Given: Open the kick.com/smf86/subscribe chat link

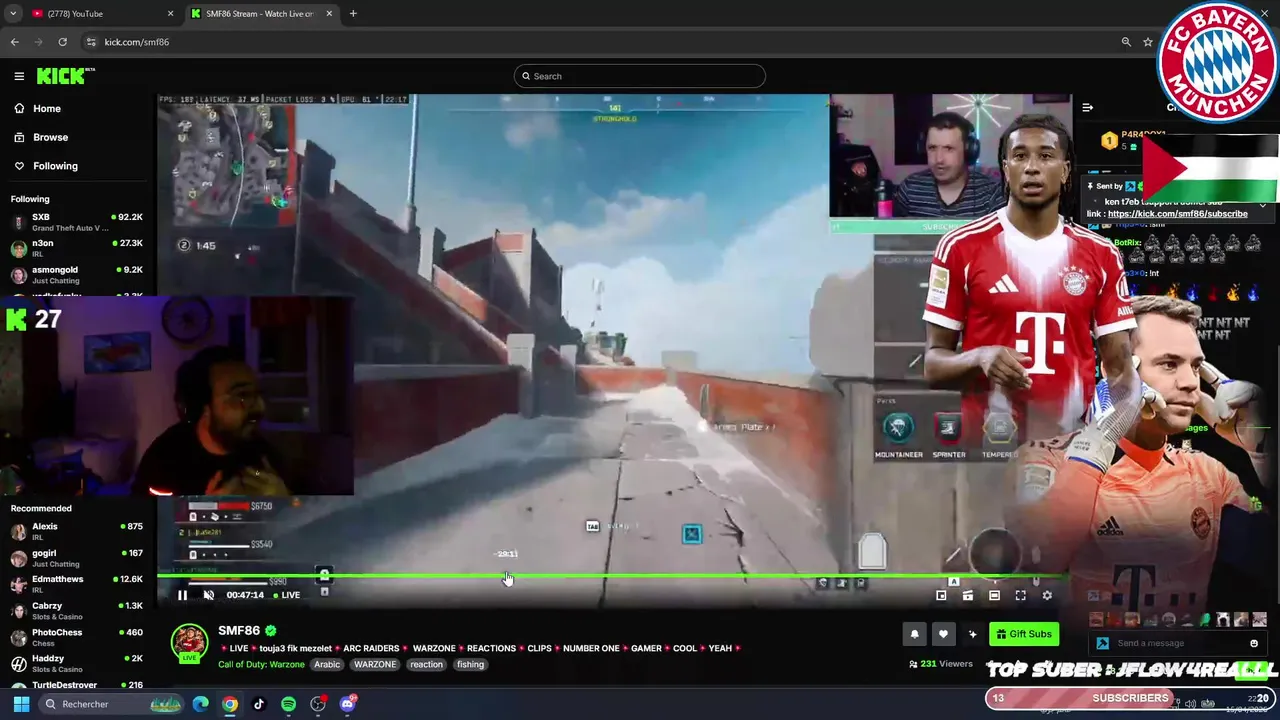Looking at the screenshot, I should point(1177,213).
